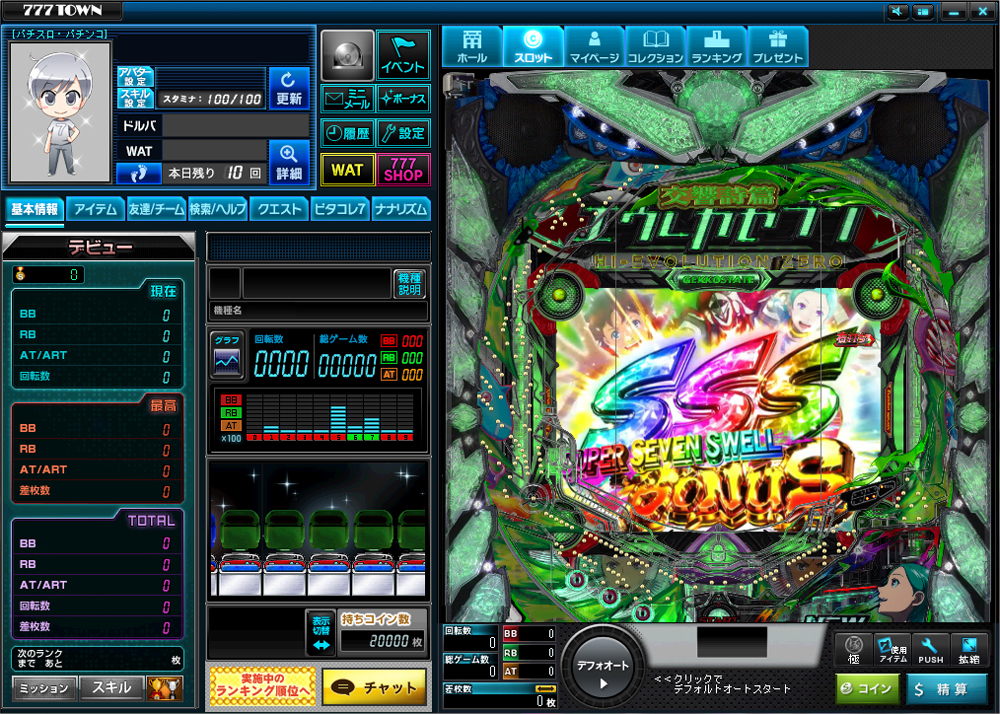
Task: Click the 実施中のランキング順位へ banner
Action: click(262, 687)
